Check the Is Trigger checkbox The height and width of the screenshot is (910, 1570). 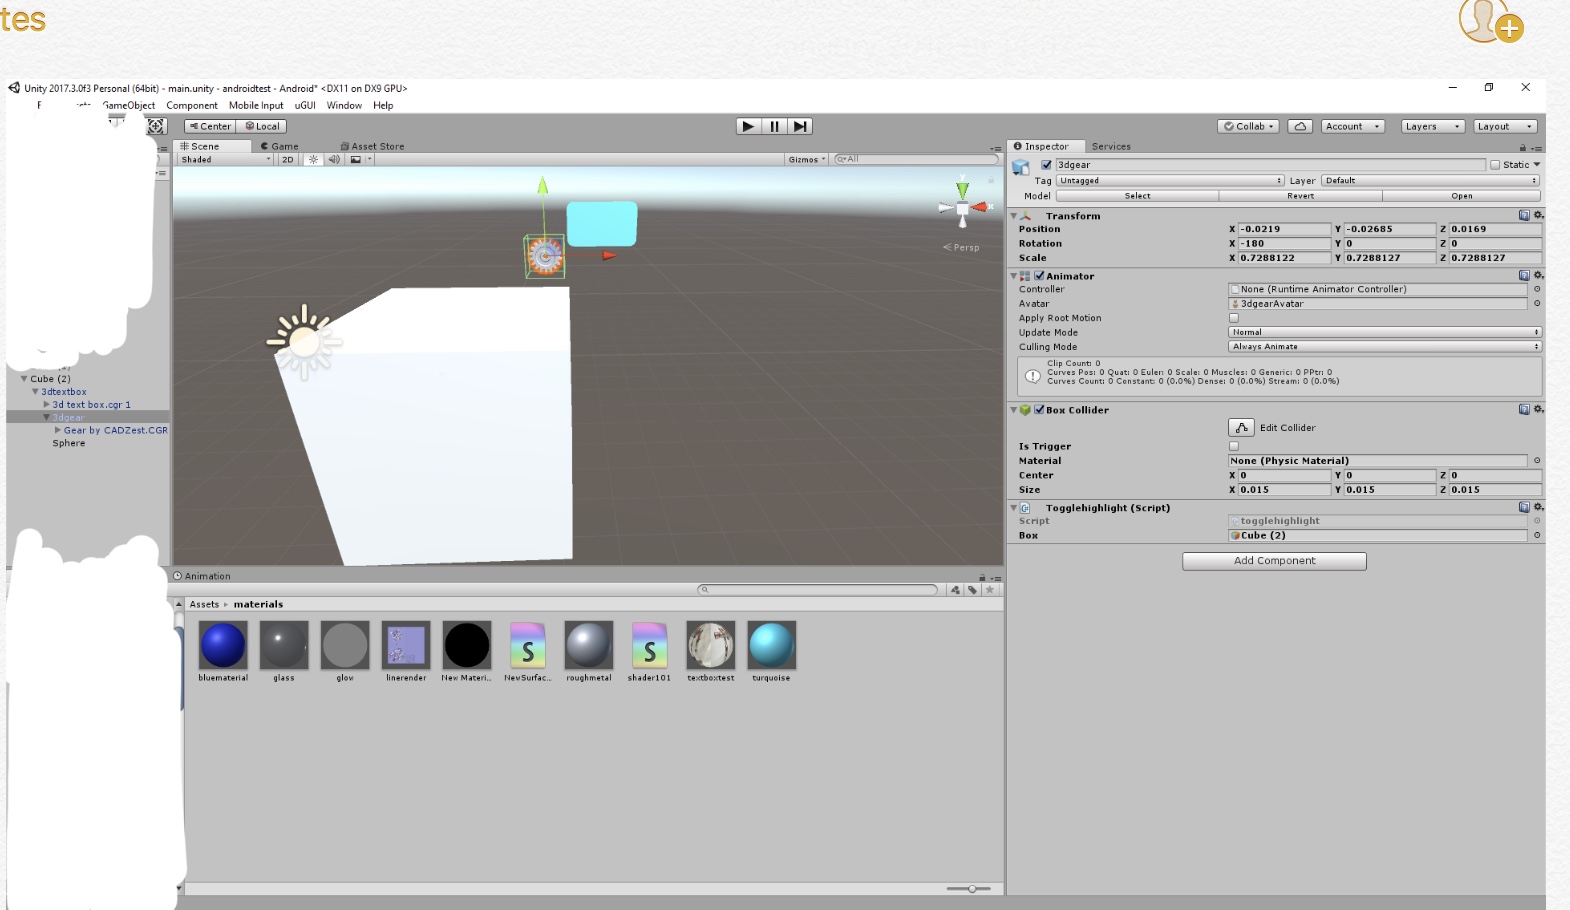1233,446
